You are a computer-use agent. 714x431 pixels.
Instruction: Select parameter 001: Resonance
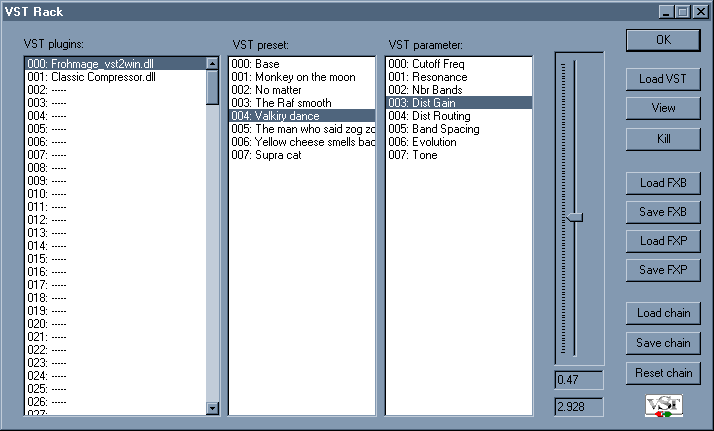click(459, 77)
